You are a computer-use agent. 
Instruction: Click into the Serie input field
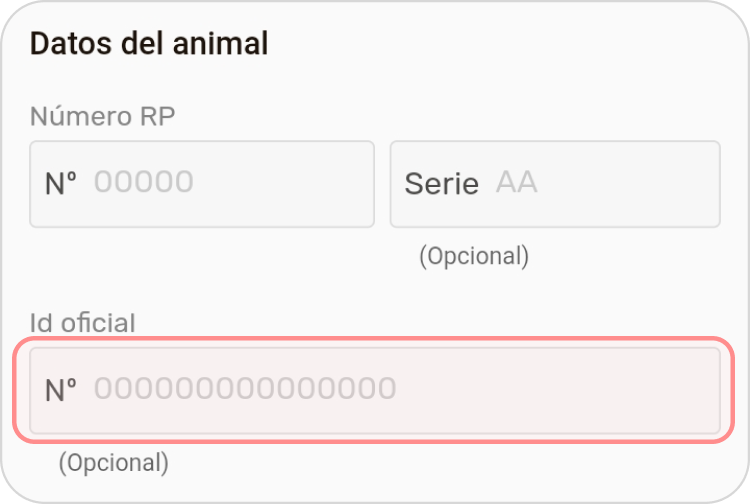click(555, 184)
